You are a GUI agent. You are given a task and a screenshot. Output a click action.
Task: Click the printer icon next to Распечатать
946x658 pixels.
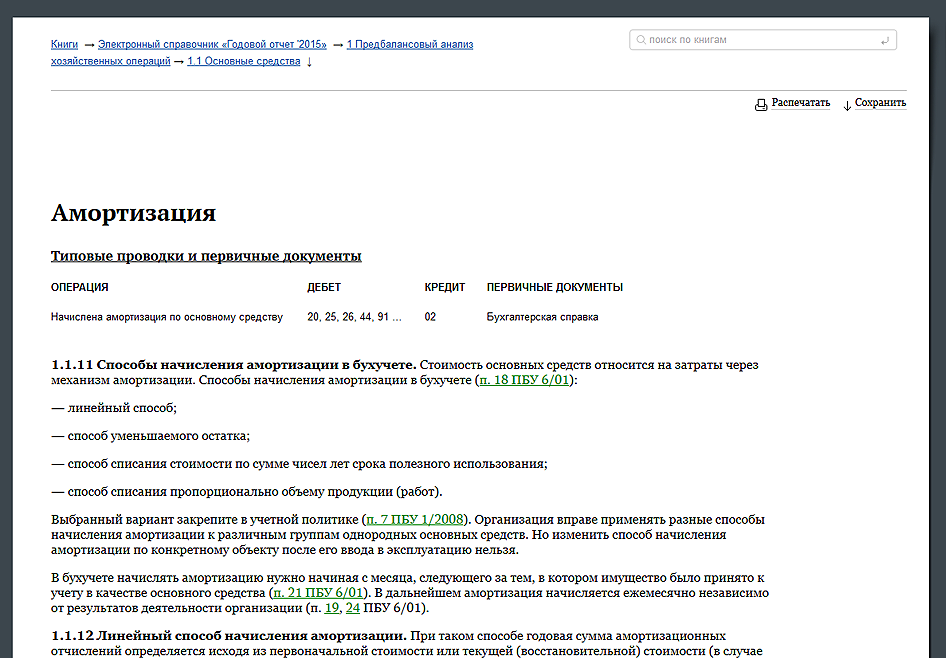pos(761,105)
